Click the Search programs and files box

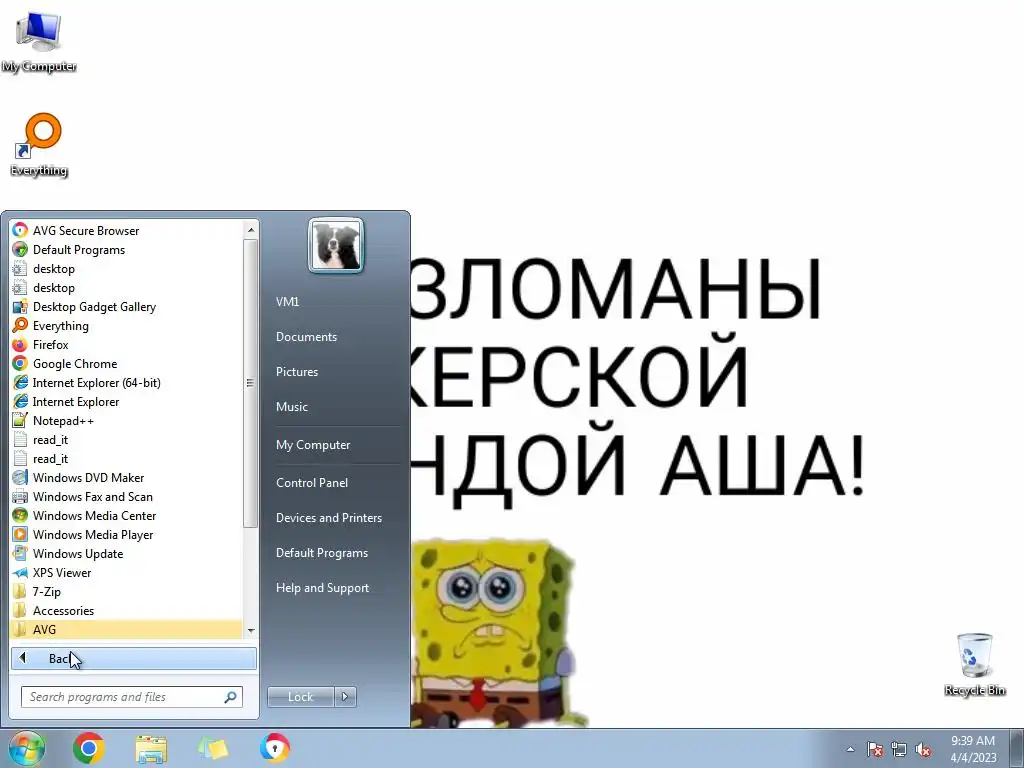[132, 697]
